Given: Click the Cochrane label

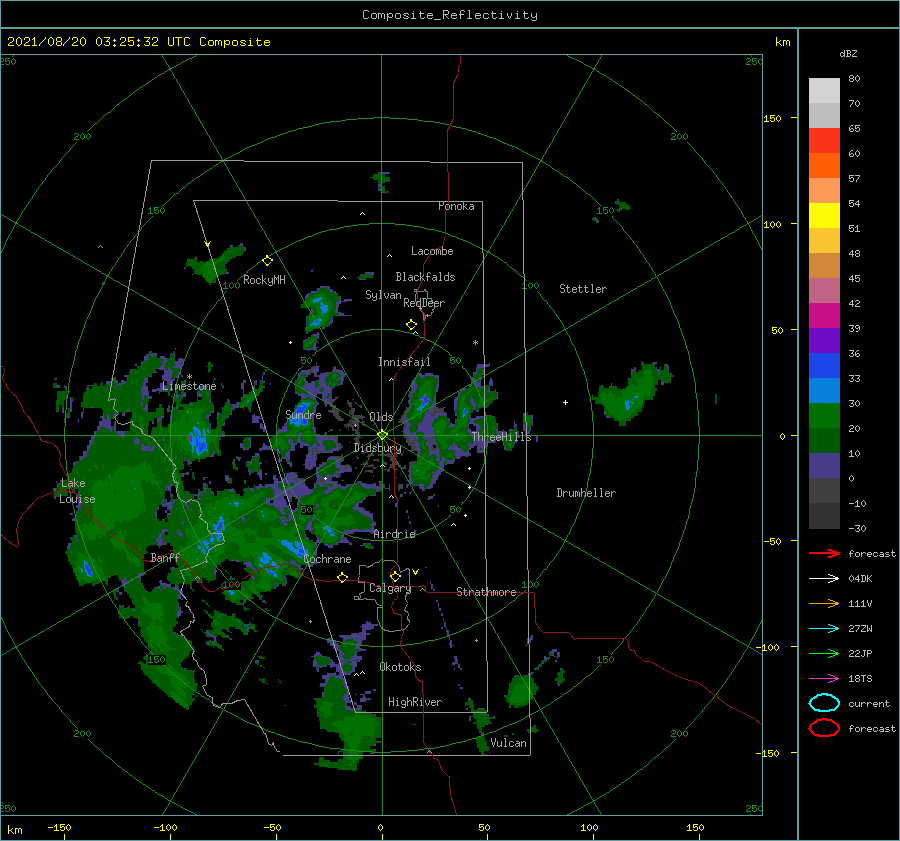Looking at the screenshot, I should (327, 559).
